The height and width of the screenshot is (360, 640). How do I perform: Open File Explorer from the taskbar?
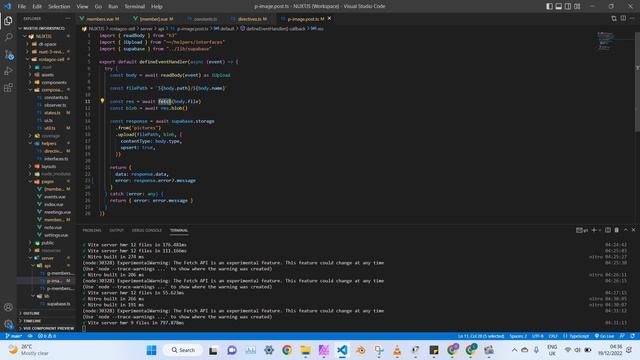click(305, 350)
